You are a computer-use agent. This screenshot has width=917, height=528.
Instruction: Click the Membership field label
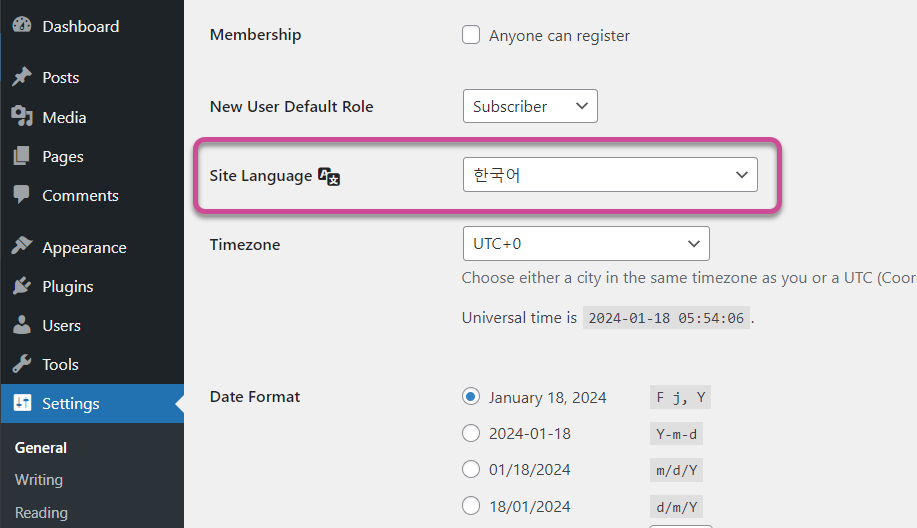point(256,34)
